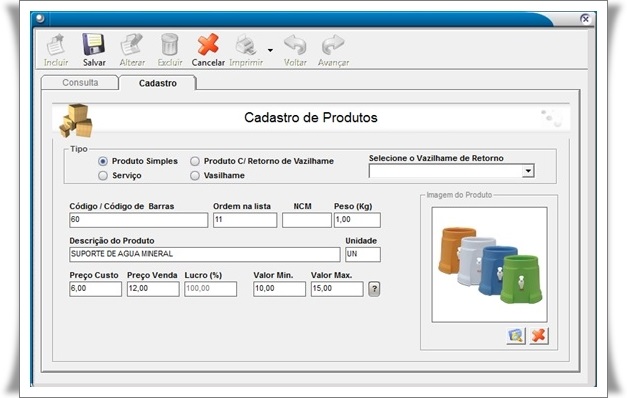Click the Imprimir printer icon

[x=246, y=44]
